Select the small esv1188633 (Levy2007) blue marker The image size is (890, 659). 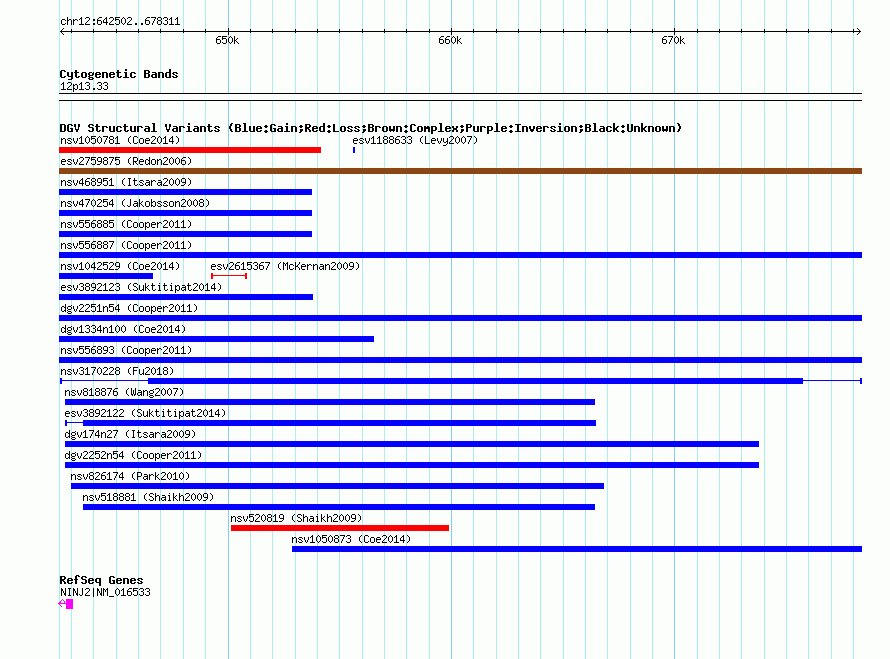click(x=354, y=150)
